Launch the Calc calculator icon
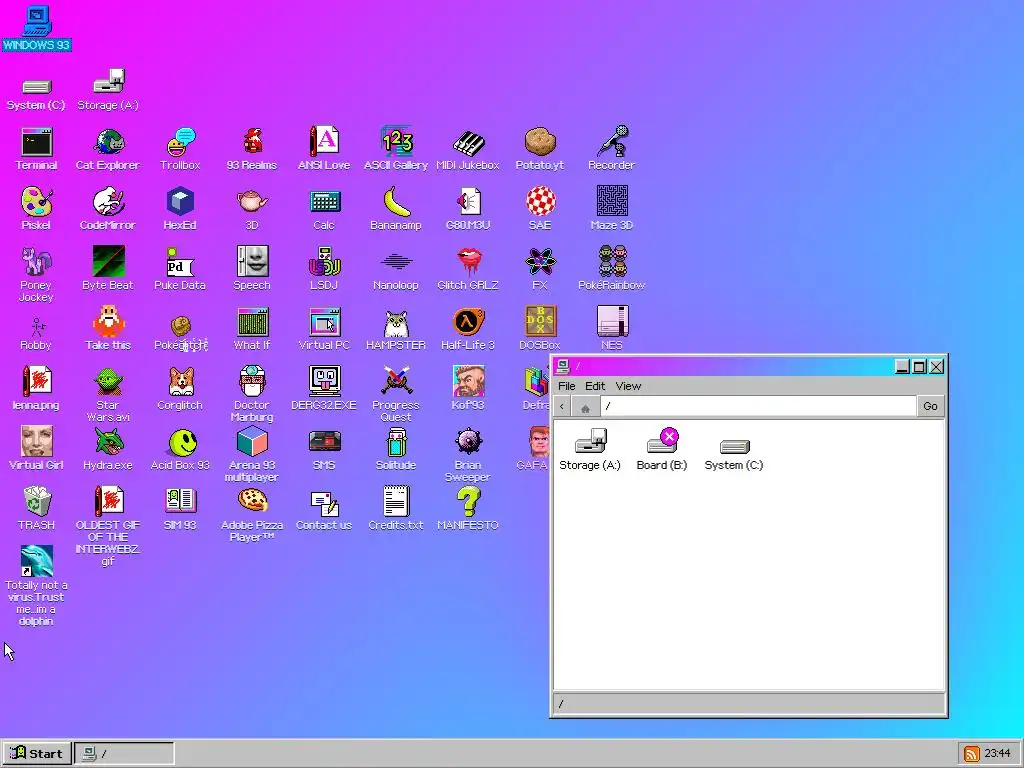 [324, 209]
